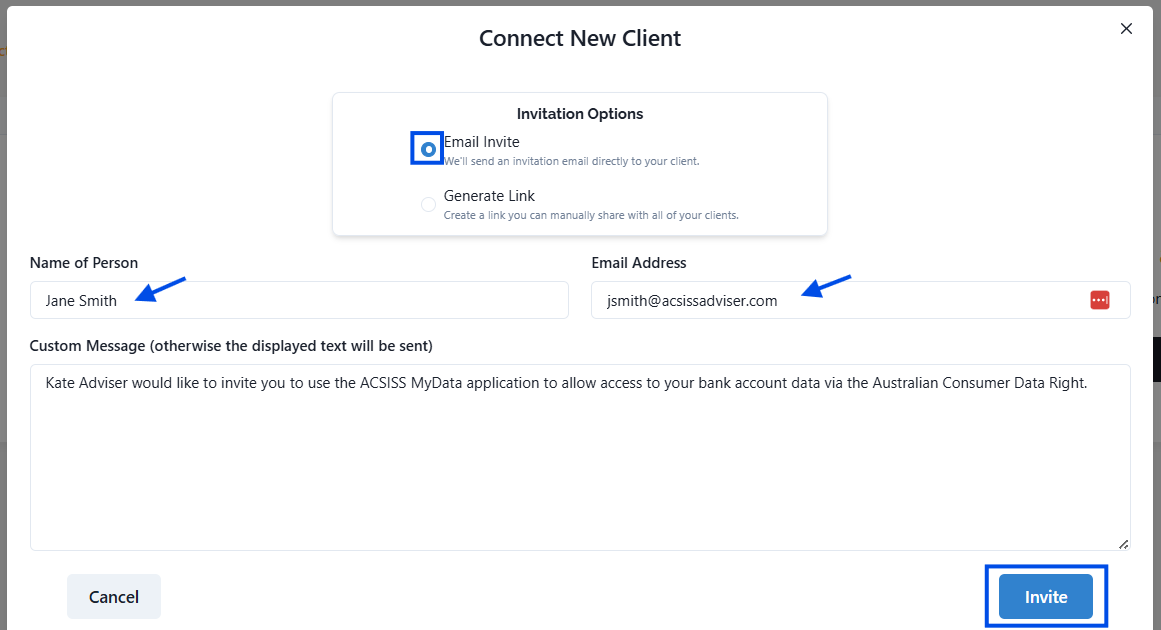
Task: Click inside the Custom Message text area
Action: point(580,470)
